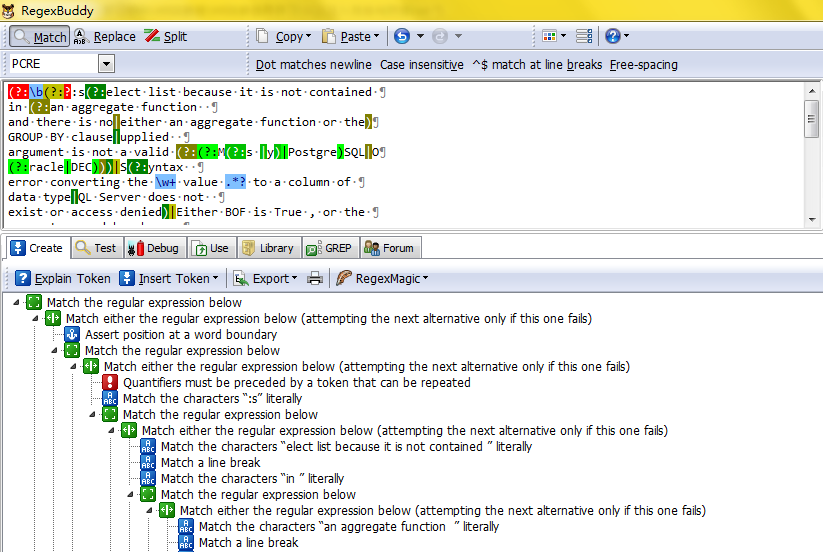This screenshot has height=552, width=823.
Task: Open the Paste dropdown arrow
Action: click(376, 36)
